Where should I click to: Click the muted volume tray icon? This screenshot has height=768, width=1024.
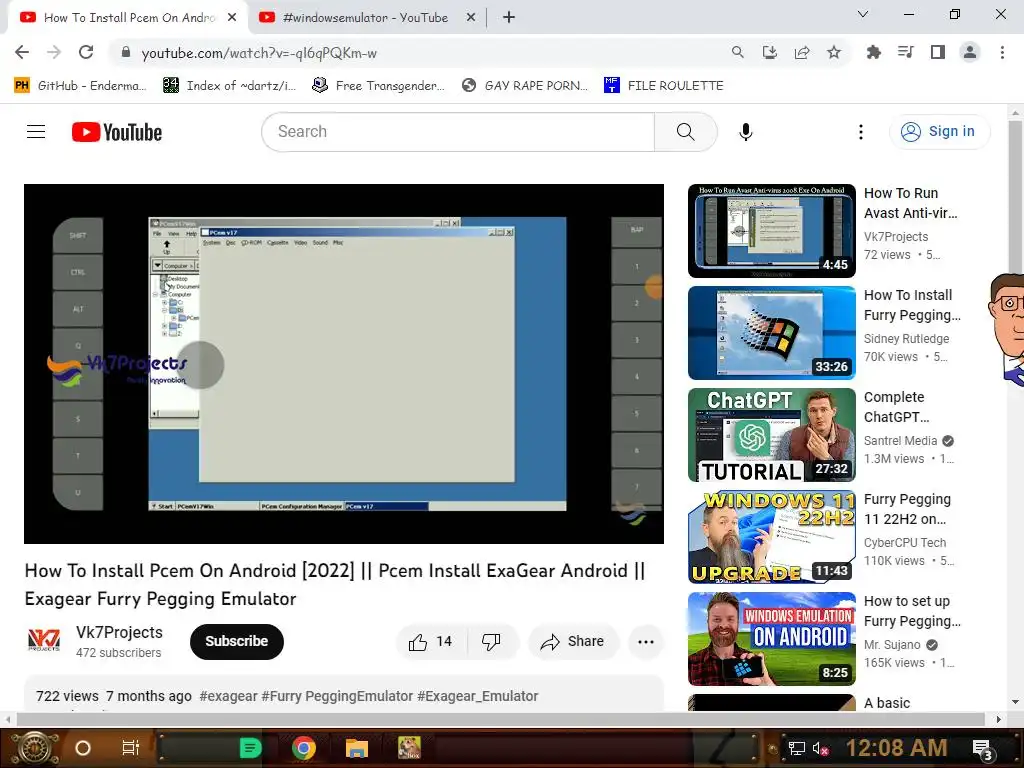[x=820, y=748]
